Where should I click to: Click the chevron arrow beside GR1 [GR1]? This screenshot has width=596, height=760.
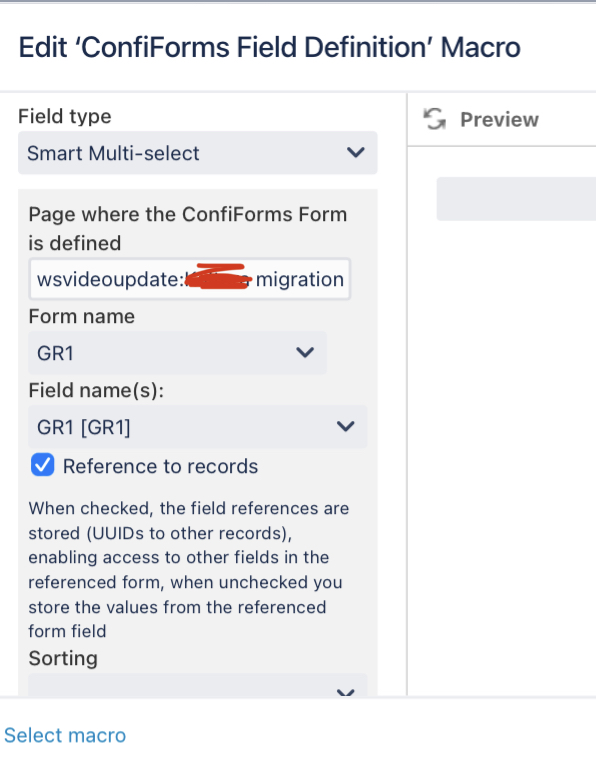tap(346, 427)
